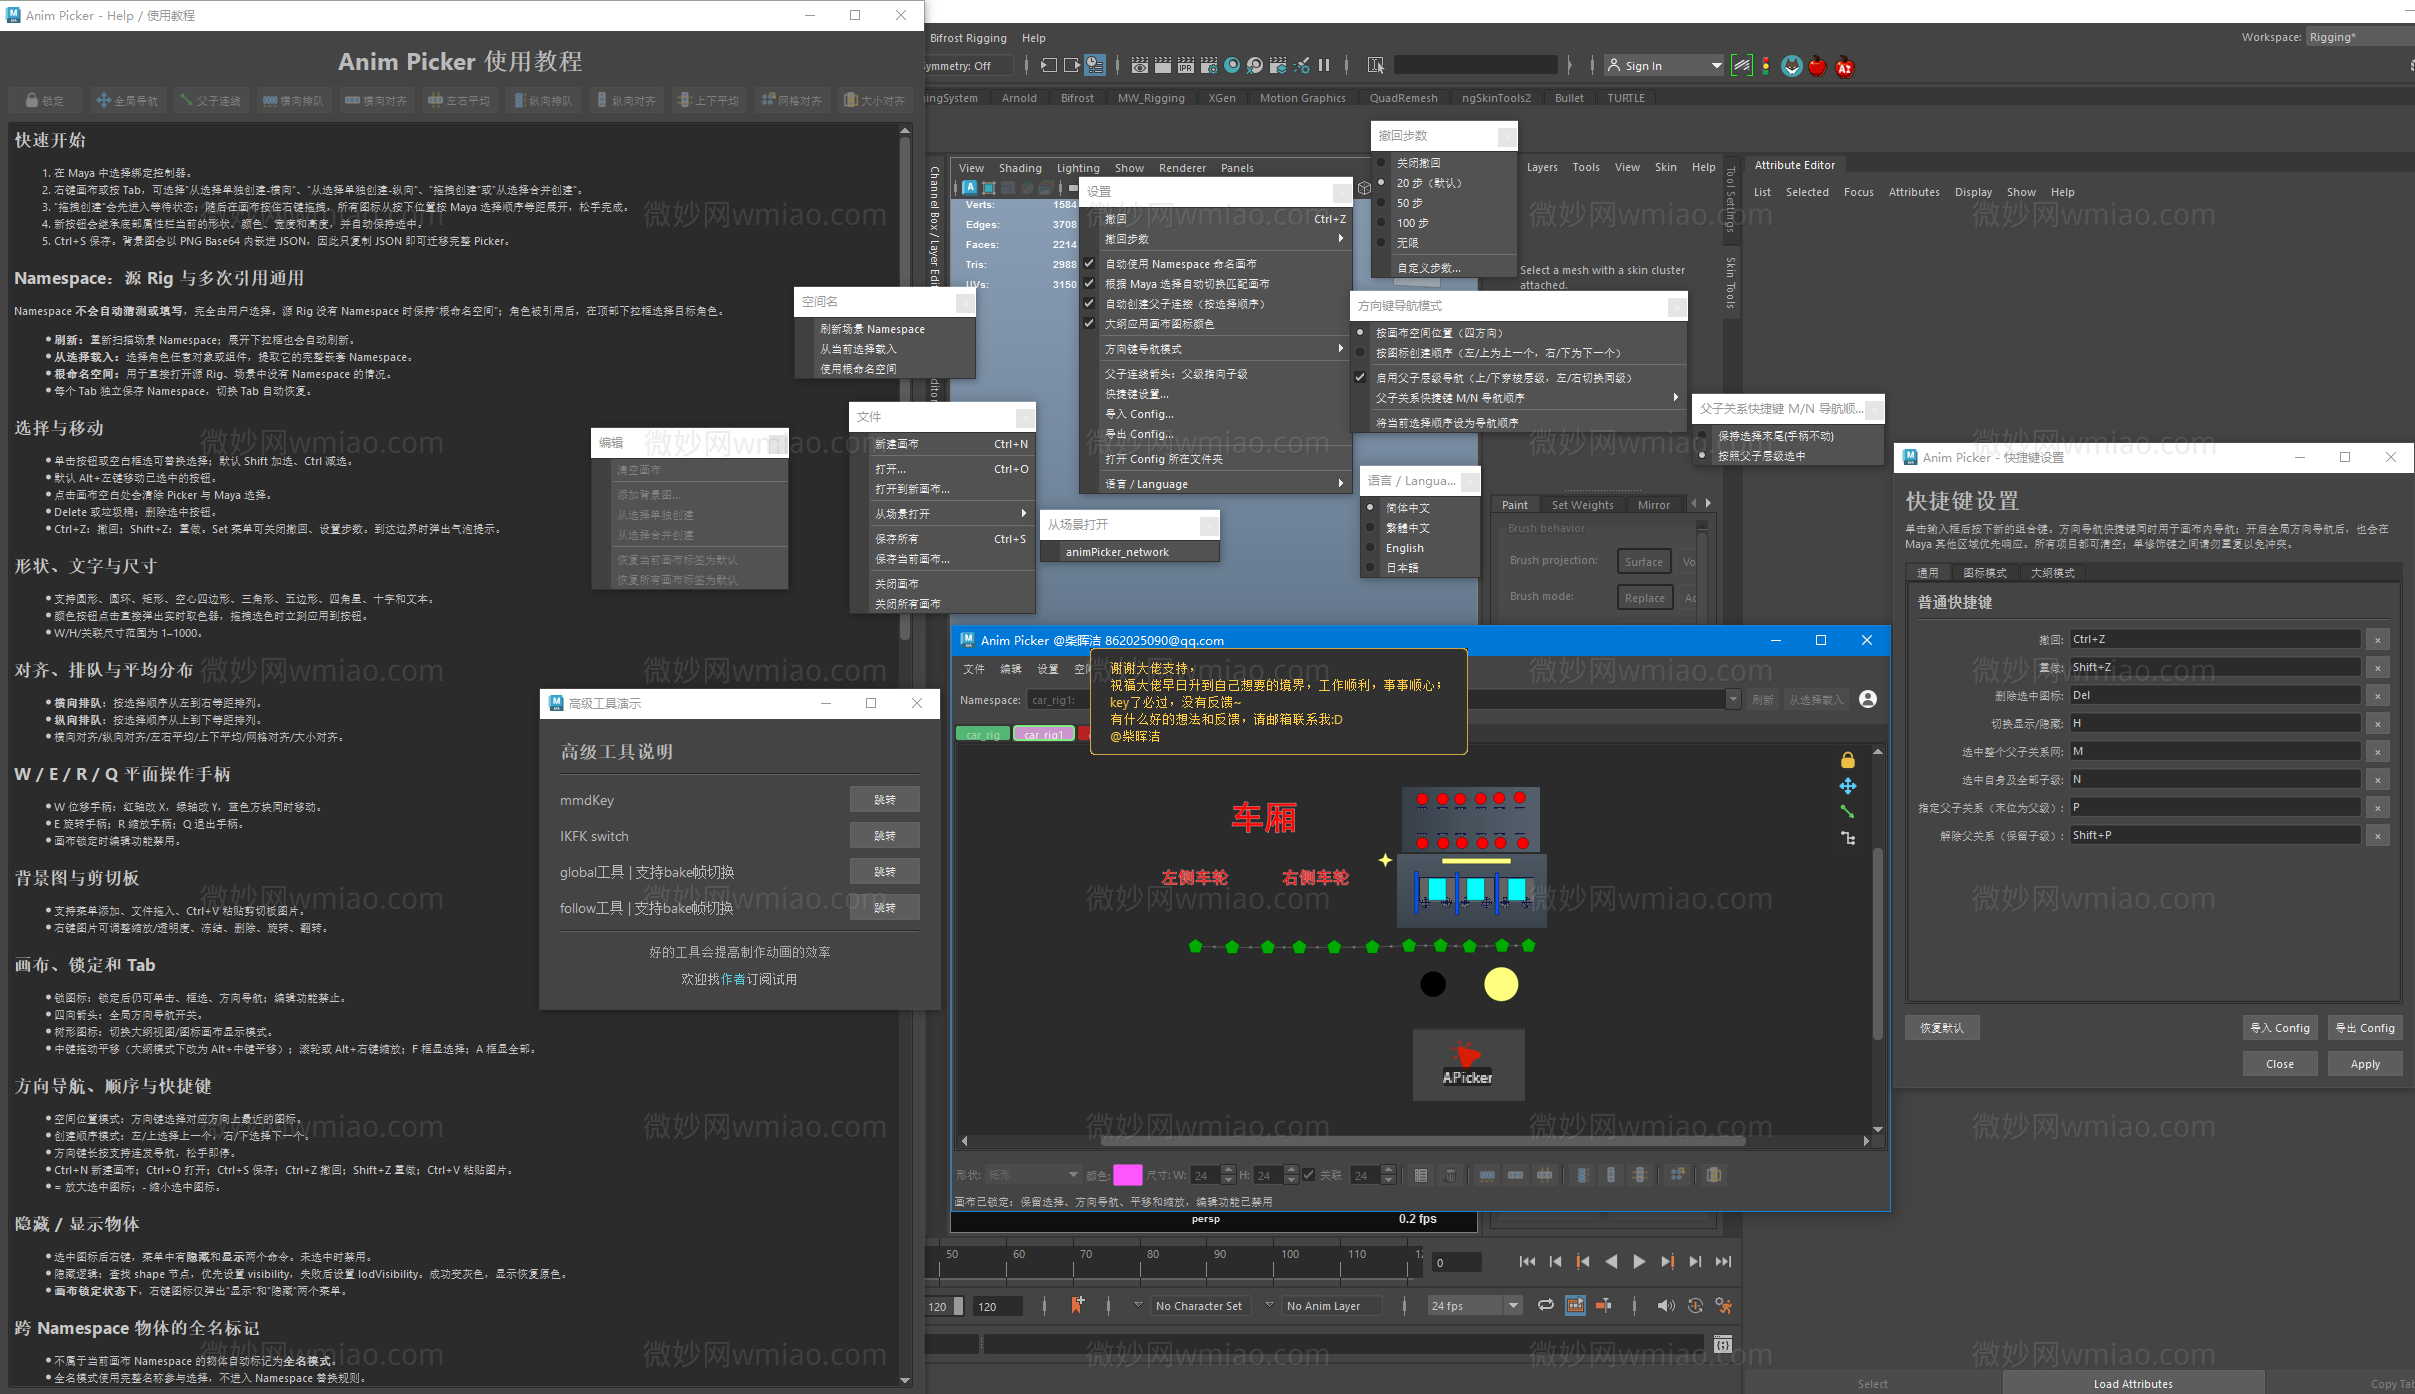Click the green parent-child line icon in the canvas
The width and height of the screenshot is (2415, 1394).
pyautogui.click(x=1848, y=812)
